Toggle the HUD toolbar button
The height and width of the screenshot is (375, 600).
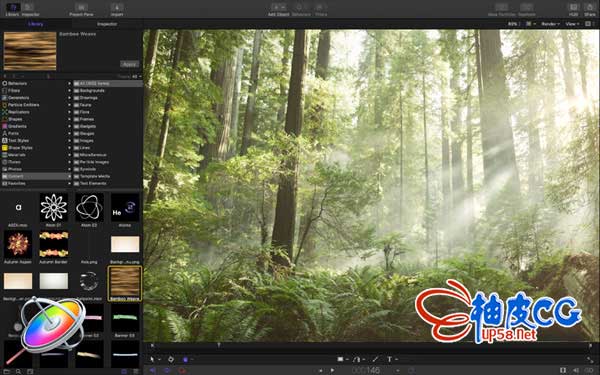573,10
